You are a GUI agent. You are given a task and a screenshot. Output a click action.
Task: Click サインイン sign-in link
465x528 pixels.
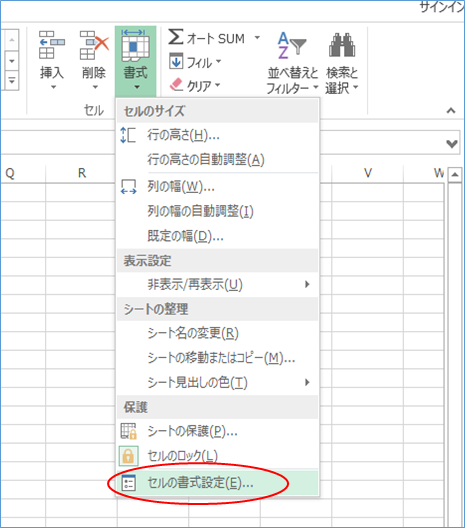point(442,7)
